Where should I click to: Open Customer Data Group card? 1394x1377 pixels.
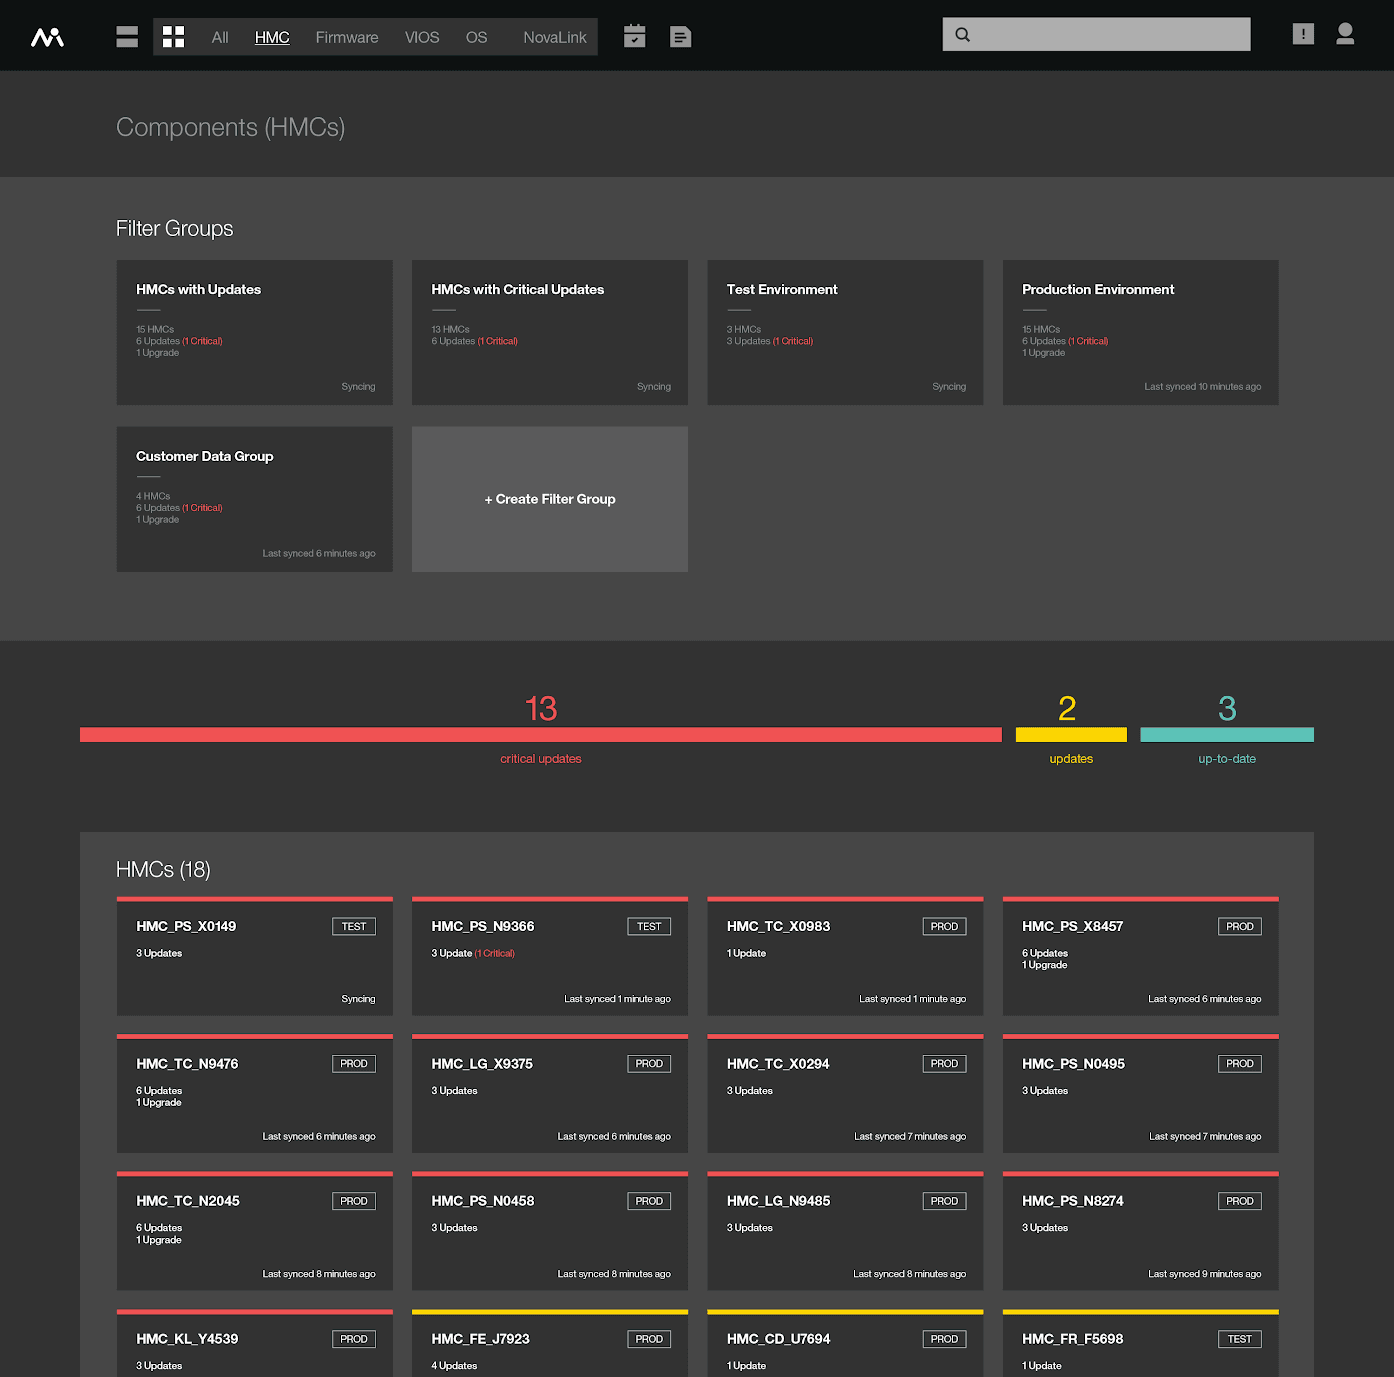[254, 499]
